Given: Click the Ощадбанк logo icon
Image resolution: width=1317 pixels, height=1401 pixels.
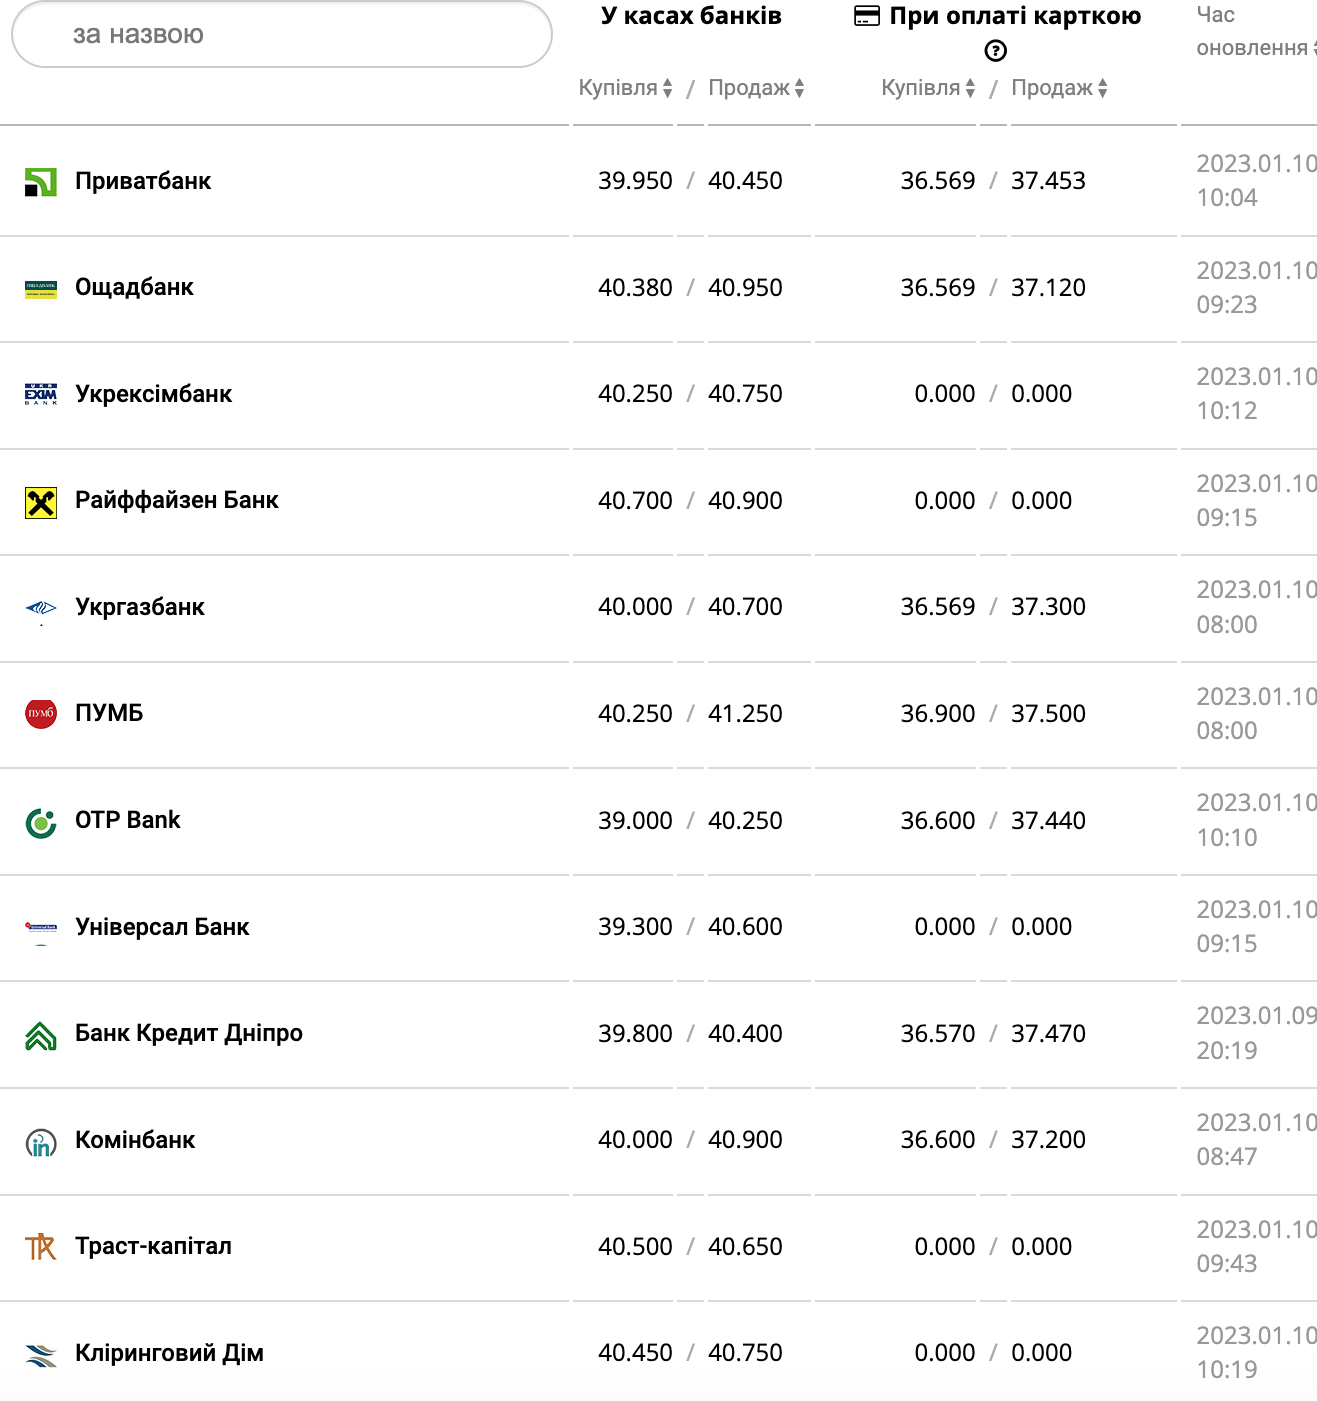Looking at the screenshot, I should (x=40, y=289).
